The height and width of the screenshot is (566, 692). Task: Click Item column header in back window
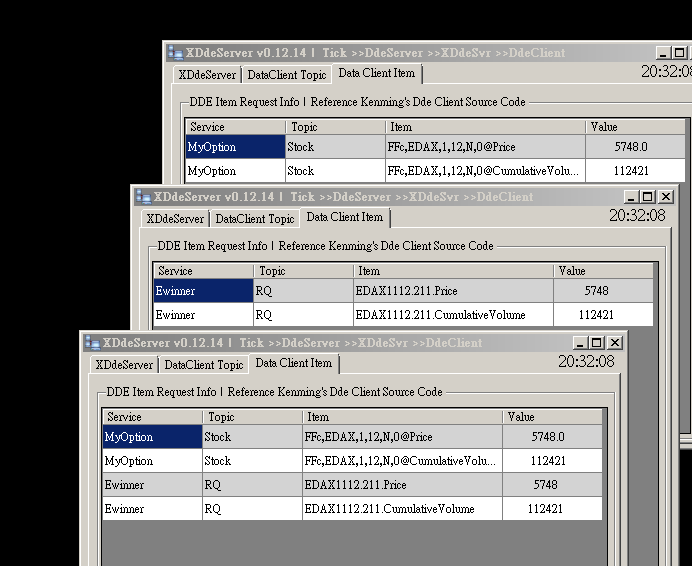click(x=485, y=127)
